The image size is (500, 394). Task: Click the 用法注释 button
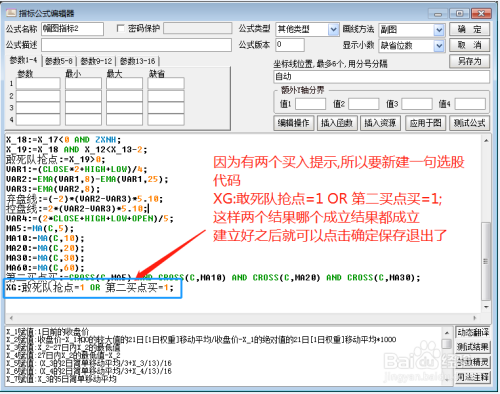click(x=473, y=377)
